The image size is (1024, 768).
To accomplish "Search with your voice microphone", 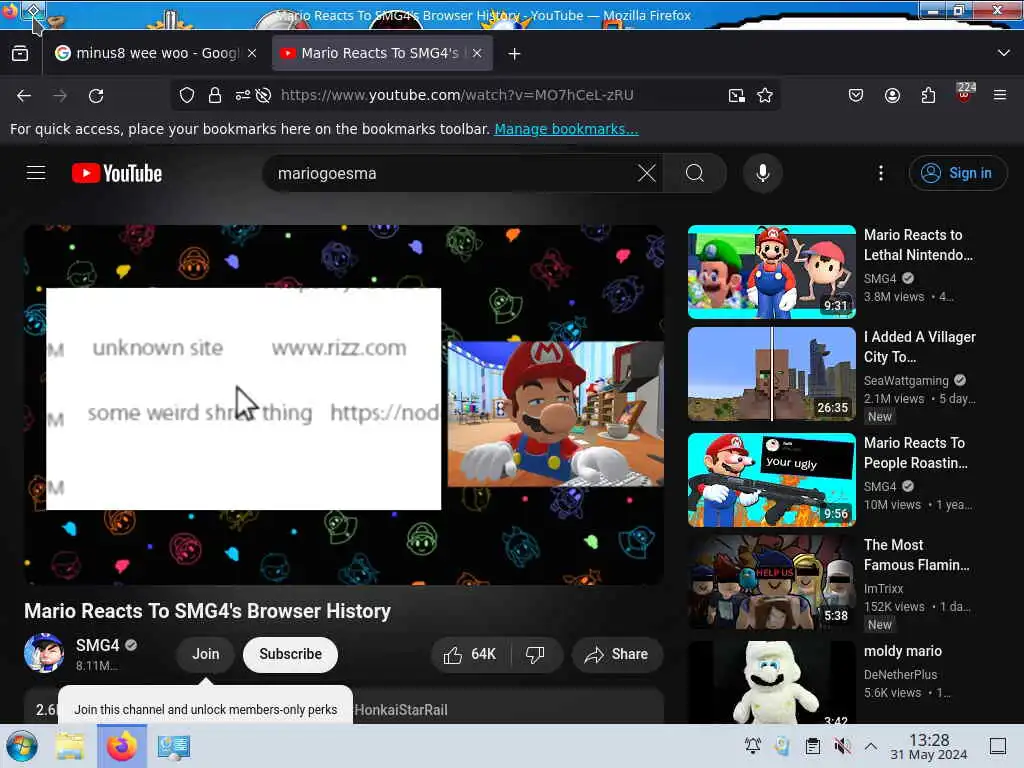I will tap(762, 173).
